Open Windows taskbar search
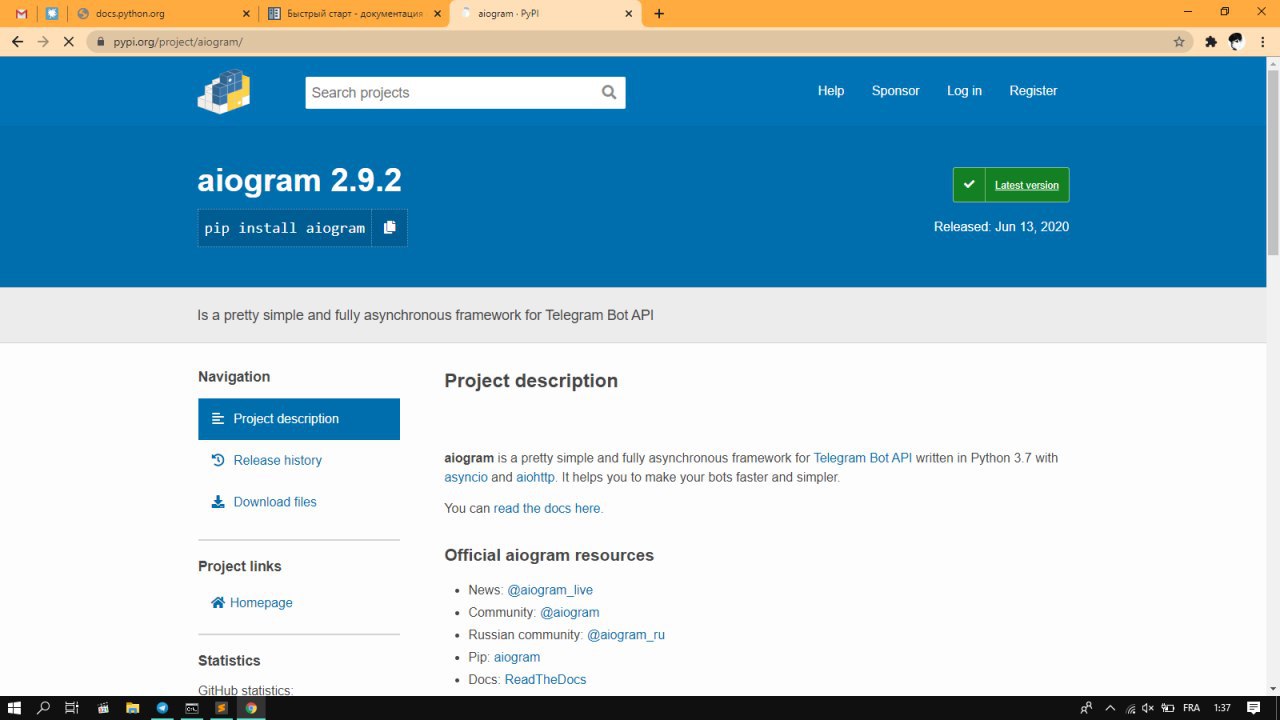1280x720 pixels. [x=43, y=708]
